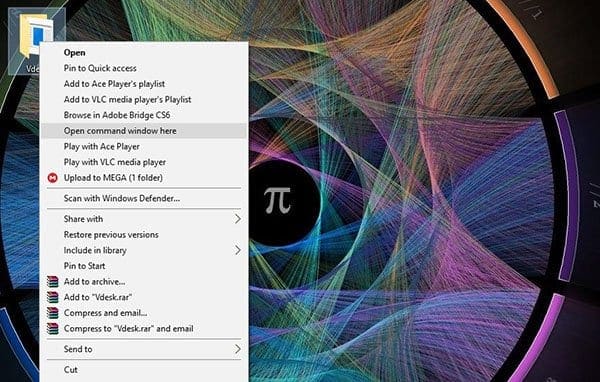
Task: Choose Compress and email... entry
Action: click(144, 313)
